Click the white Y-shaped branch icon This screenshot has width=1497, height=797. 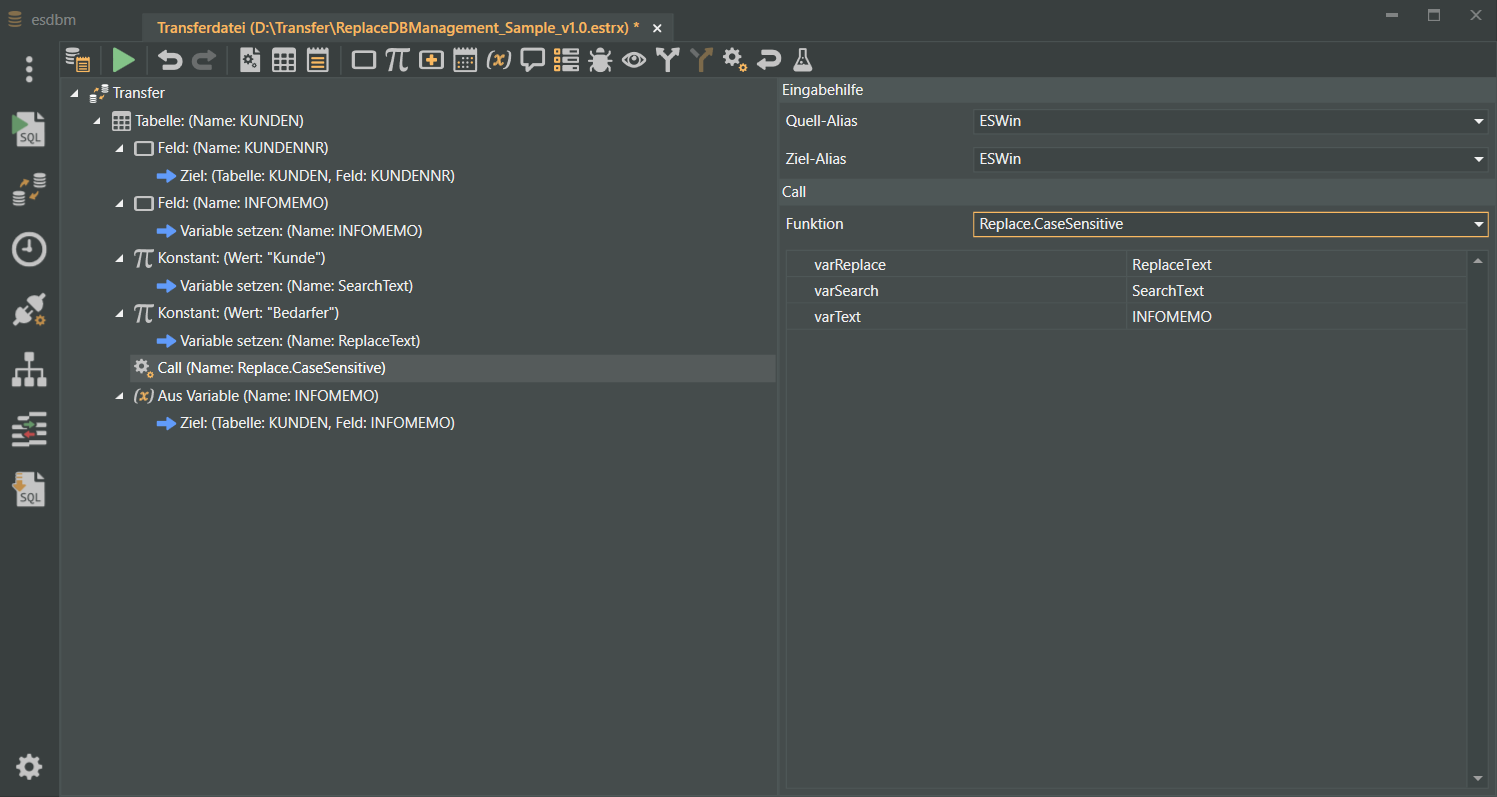point(667,60)
